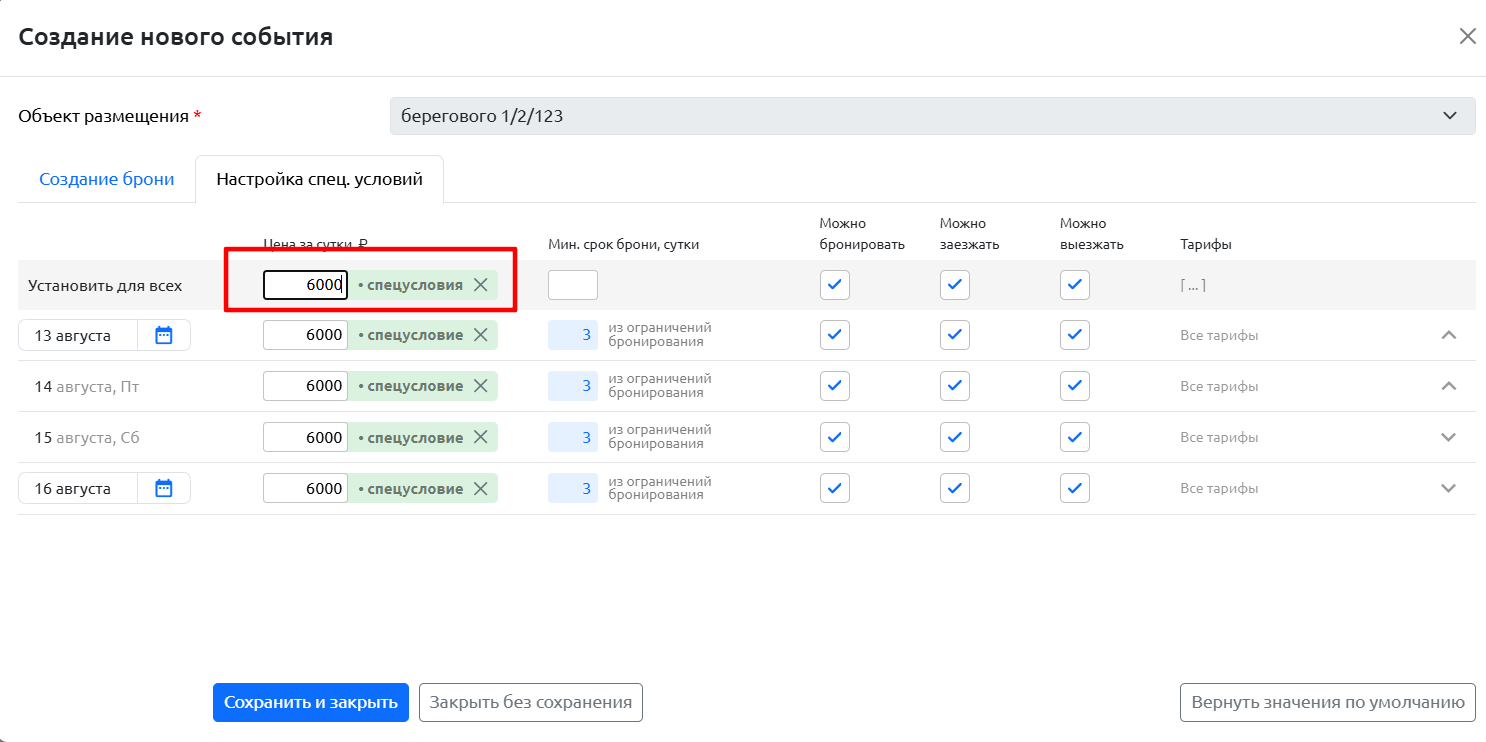This screenshot has height=742, width=1486.
Task: Select the Настройка спец. условий tab
Action: [x=320, y=180]
